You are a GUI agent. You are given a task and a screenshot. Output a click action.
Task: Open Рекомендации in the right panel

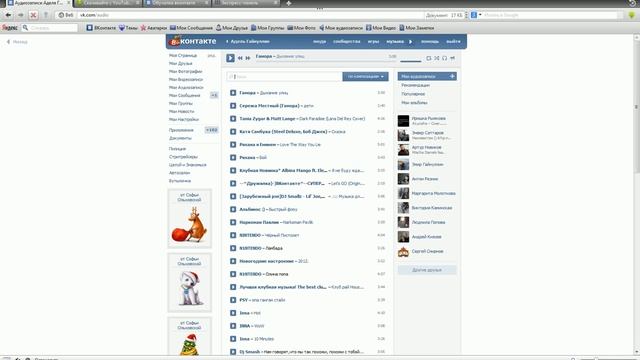click(x=416, y=85)
